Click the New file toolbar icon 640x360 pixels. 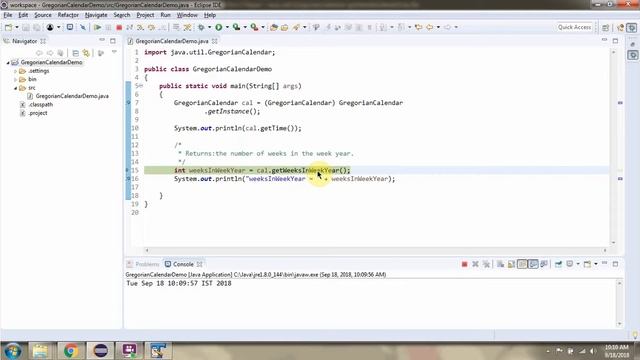point(8,27)
